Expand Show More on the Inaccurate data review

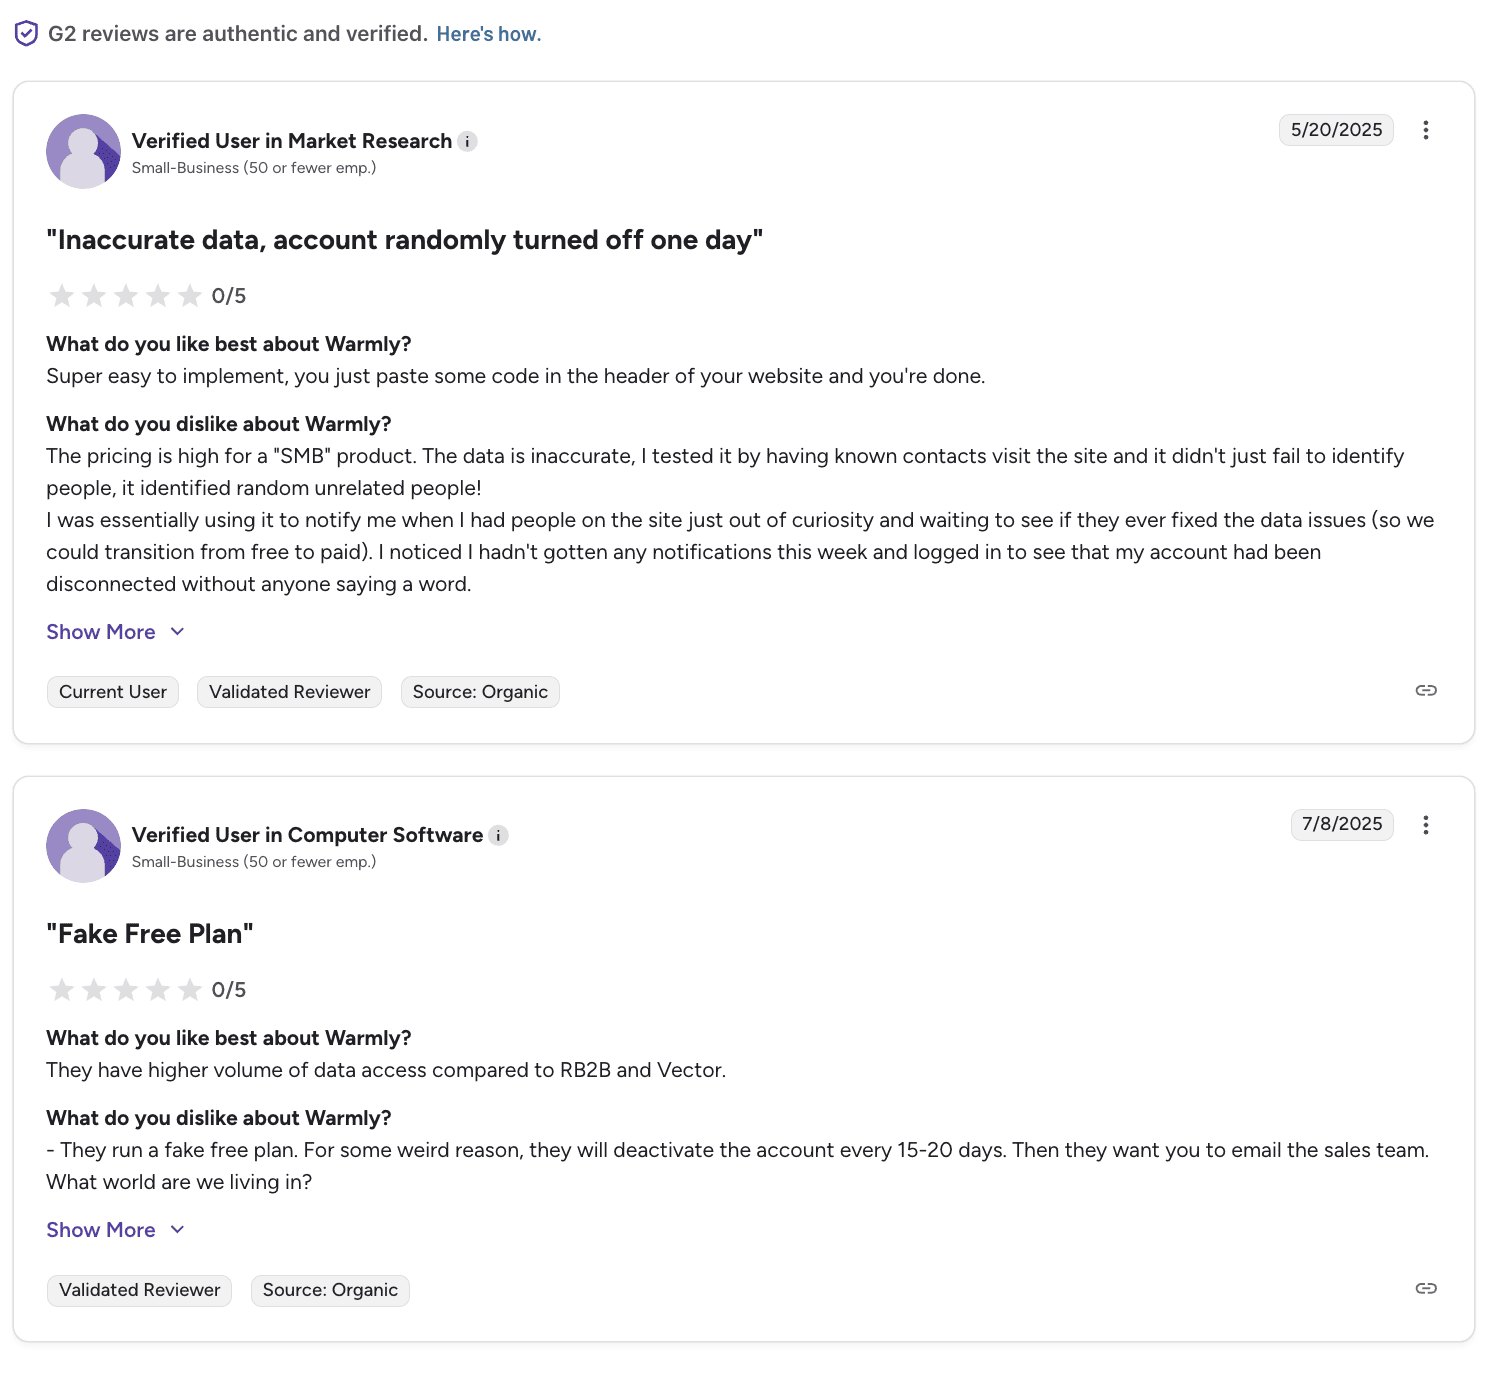100,631
